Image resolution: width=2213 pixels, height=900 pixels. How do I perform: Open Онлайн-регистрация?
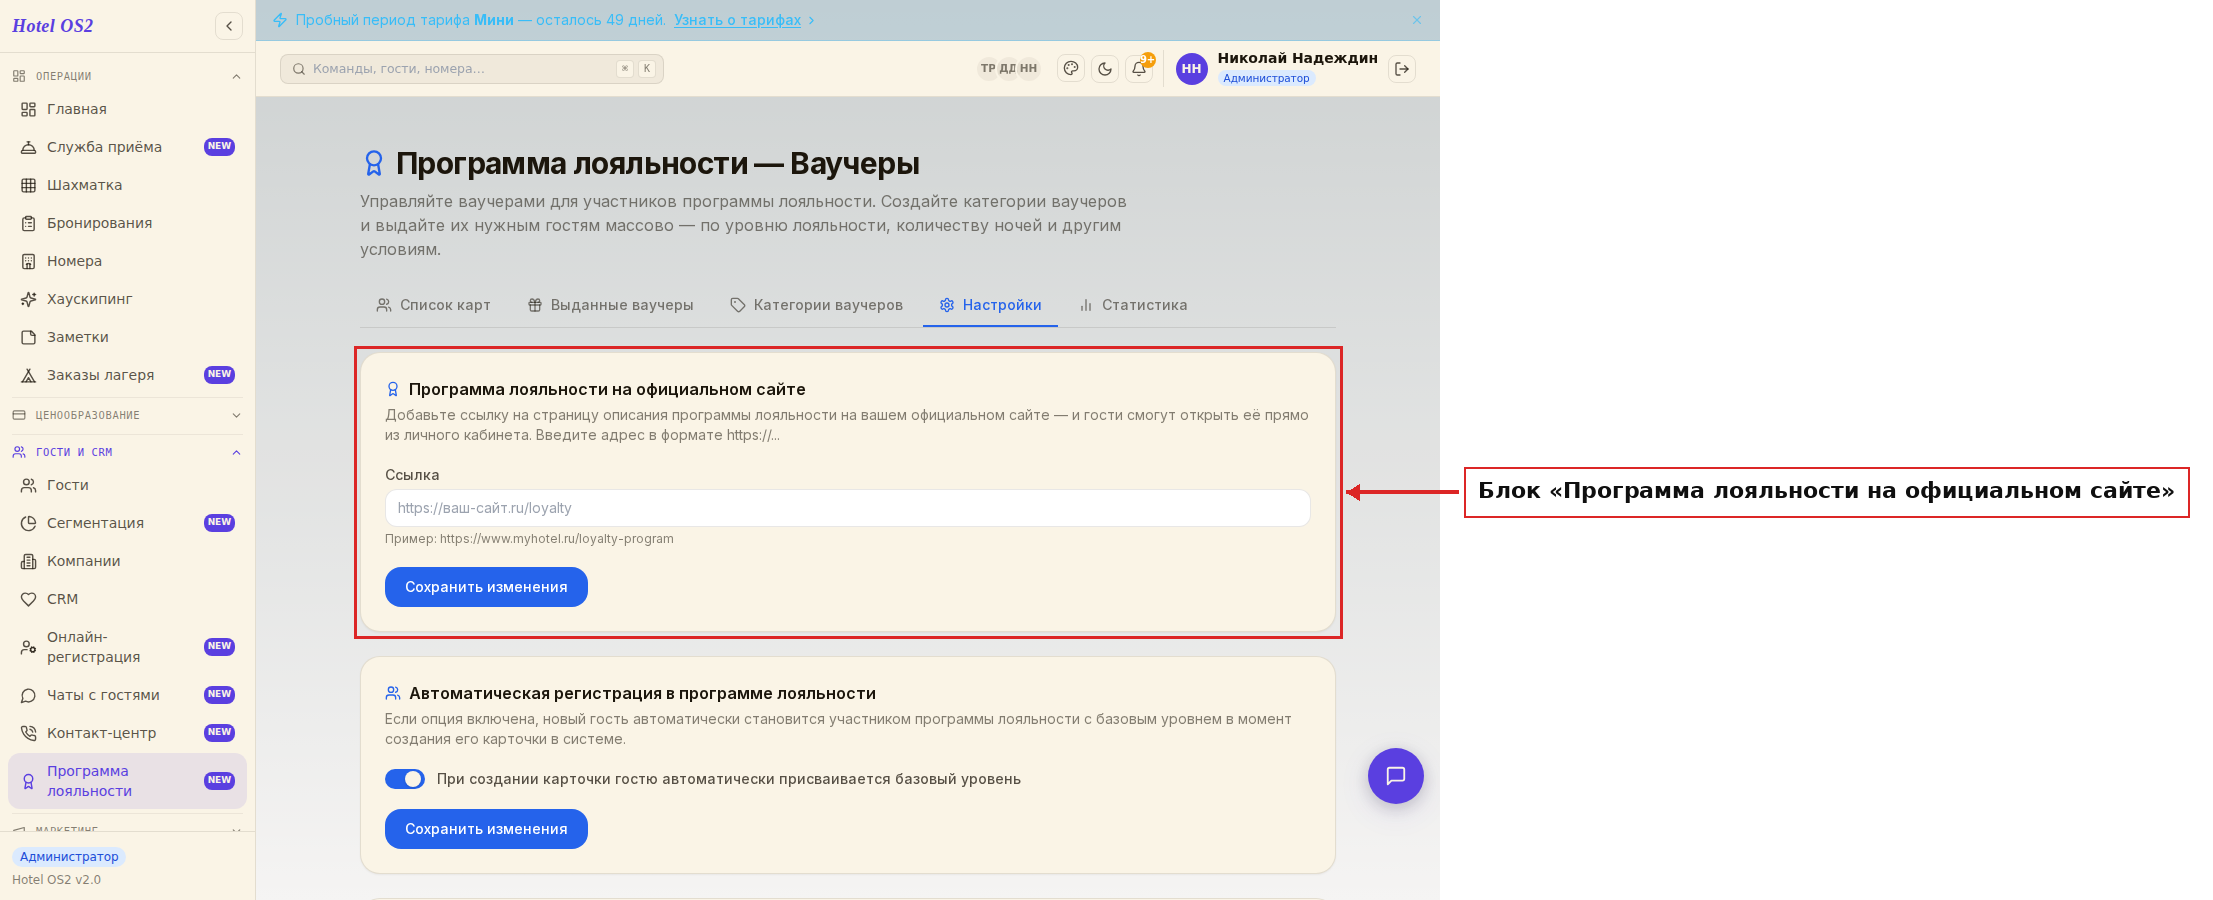[x=127, y=647]
